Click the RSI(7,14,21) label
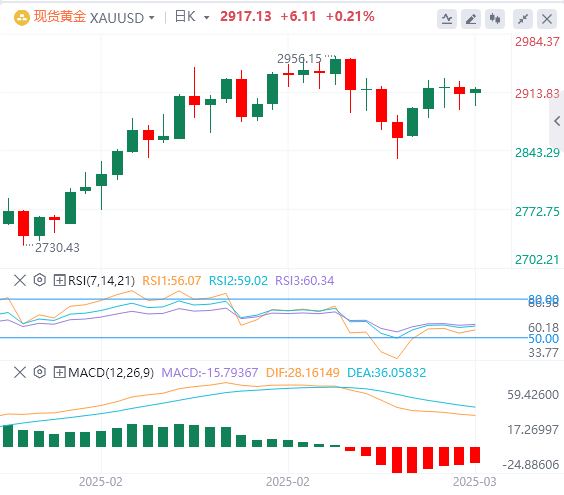The width and height of the screenshot is (564, 495). [101, 280]
